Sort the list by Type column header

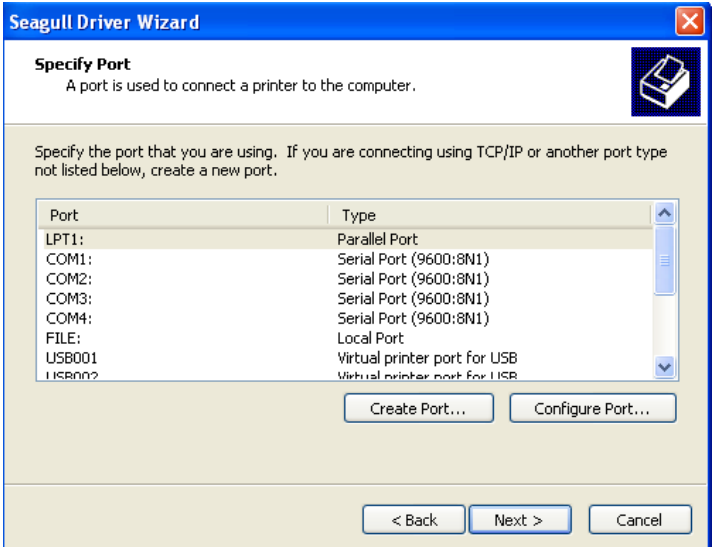pyautogui.click(x=489, y=215)
